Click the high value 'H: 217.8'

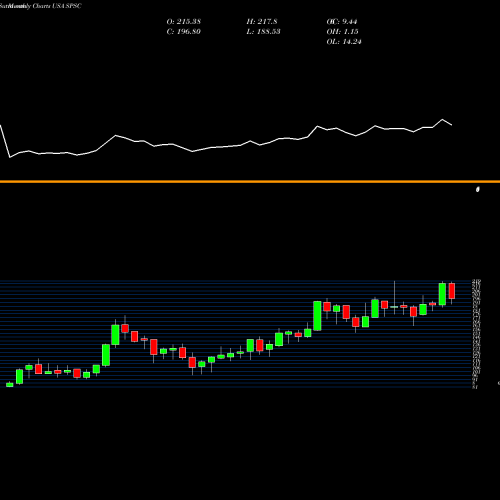[x=262, y=22]
